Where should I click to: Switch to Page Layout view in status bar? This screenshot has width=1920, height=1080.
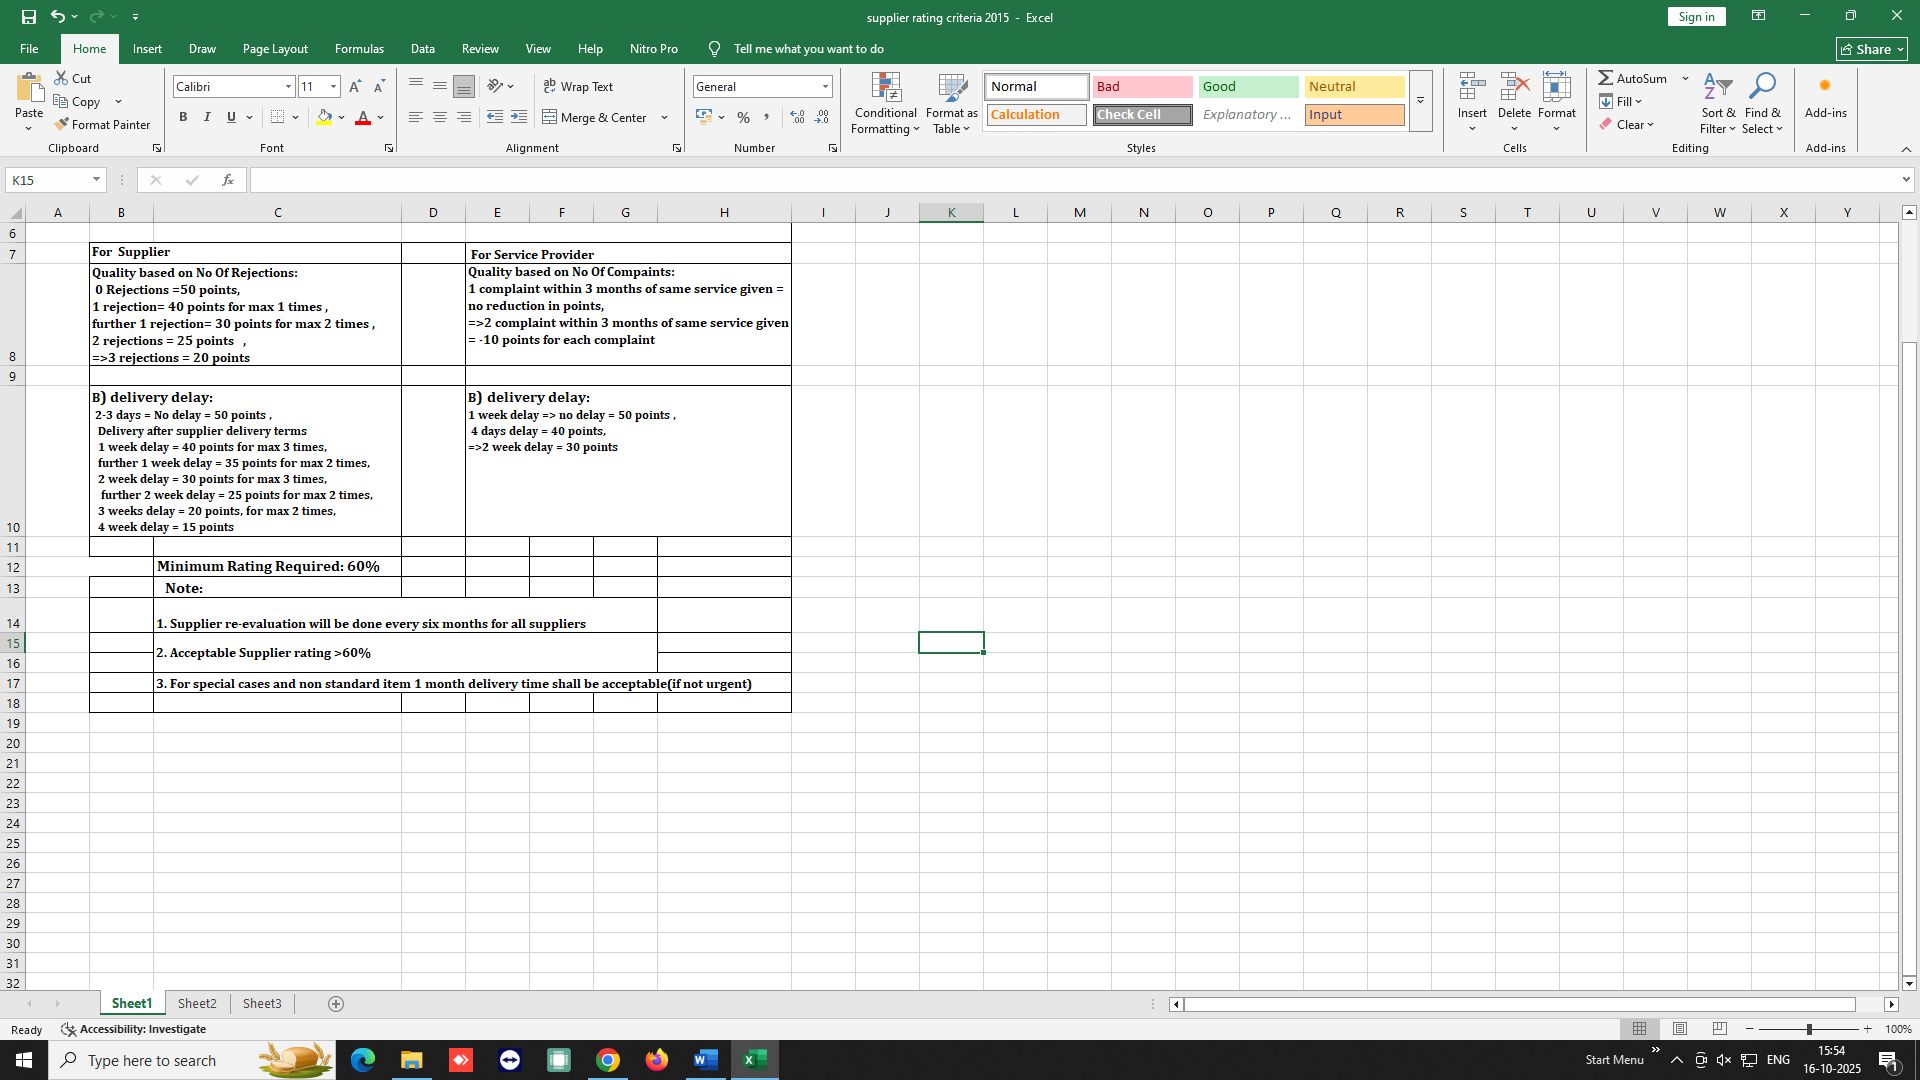click(x=1680, y=1029)
